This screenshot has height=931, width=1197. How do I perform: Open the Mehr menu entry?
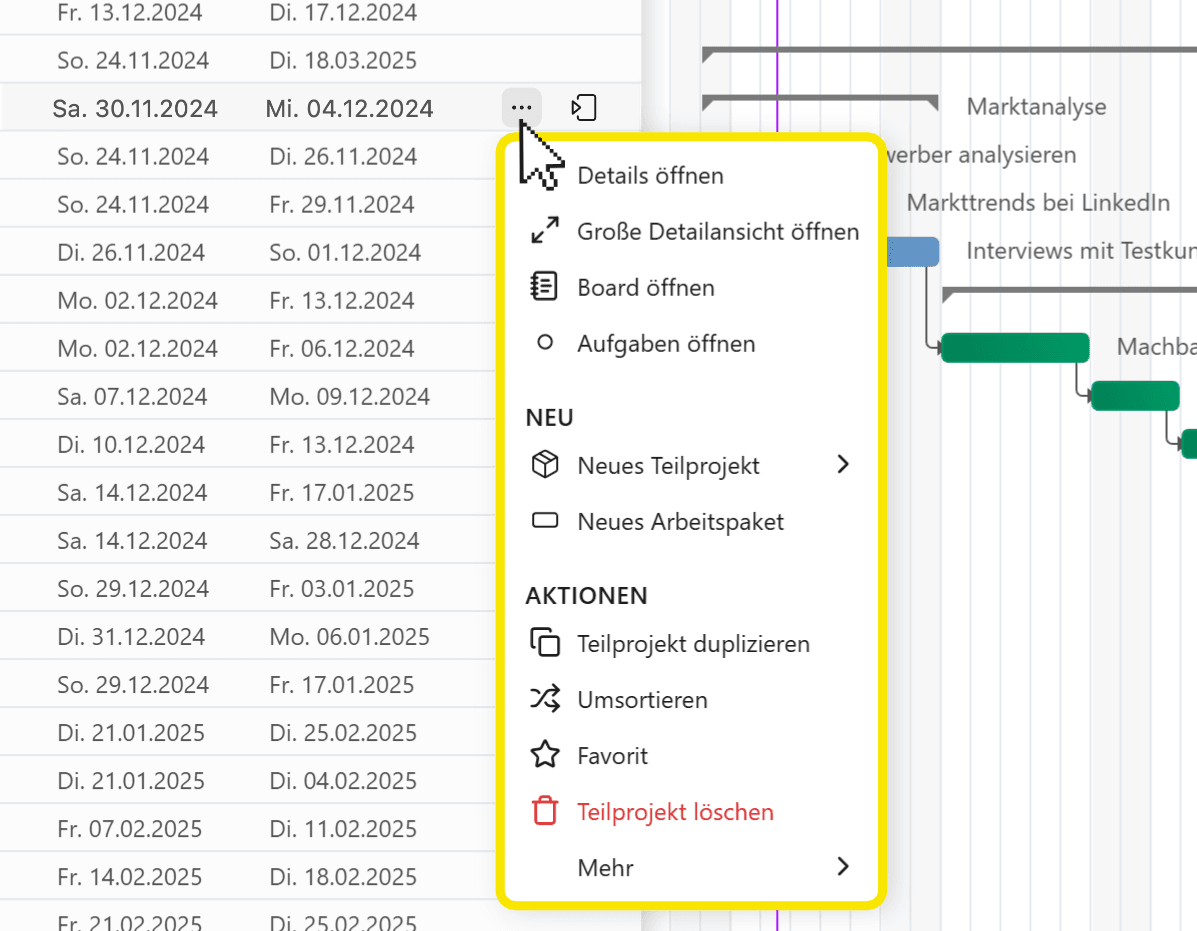606,868
